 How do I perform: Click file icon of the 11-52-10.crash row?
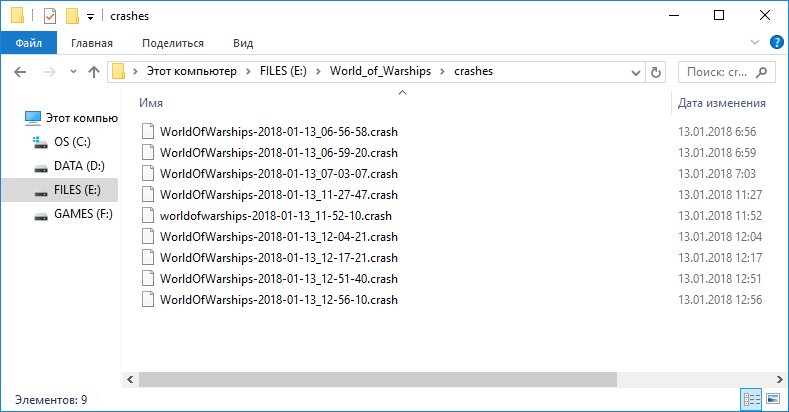tap(148, 215)
